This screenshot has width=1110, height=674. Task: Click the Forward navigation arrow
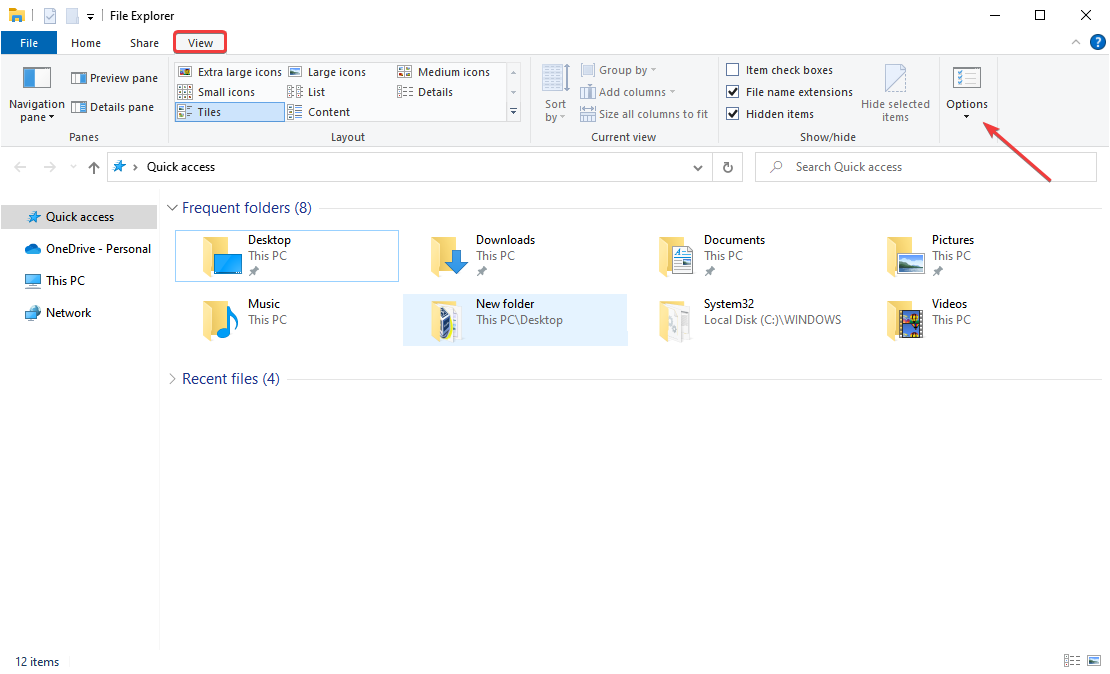click(x=50, y=167)
